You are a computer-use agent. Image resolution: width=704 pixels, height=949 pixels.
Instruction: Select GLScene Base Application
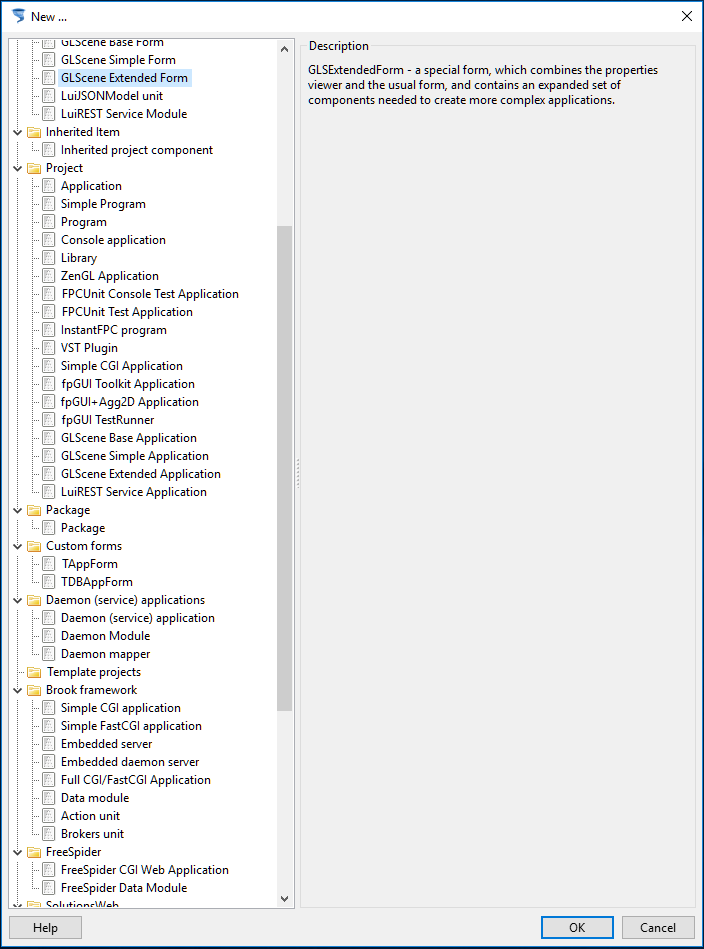[129, 438]
